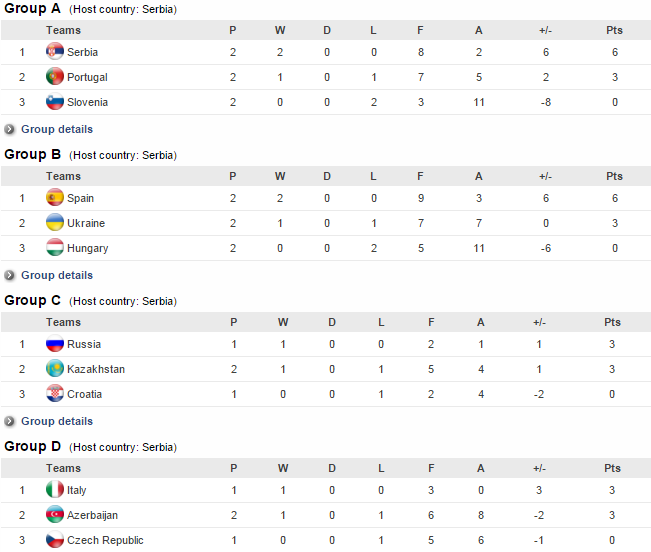This screenshot has height=552, width=651.
Task: Click the Portugal flag icon
Action: tap(55, 77)
